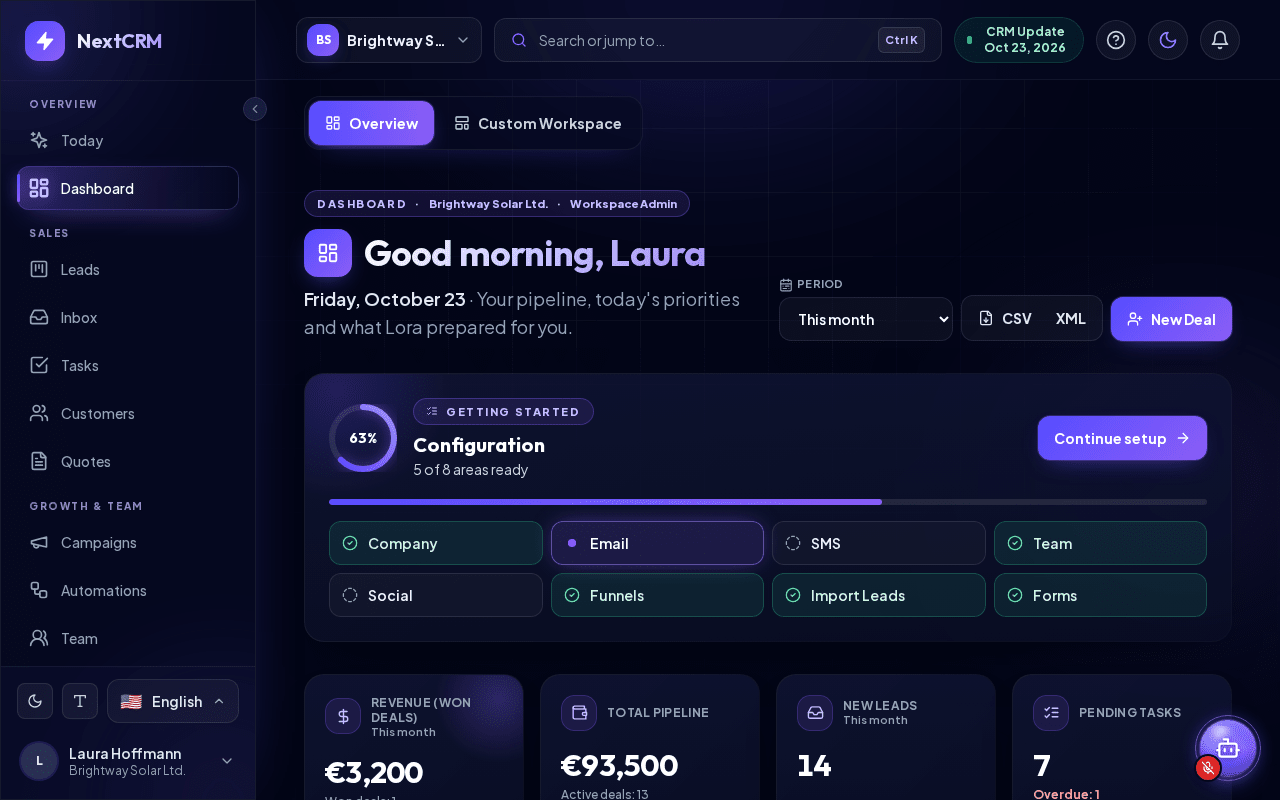Viewport: 1280px width, 800px height.
Task: Open Customers in the sidebar
Action: (128, 413)
